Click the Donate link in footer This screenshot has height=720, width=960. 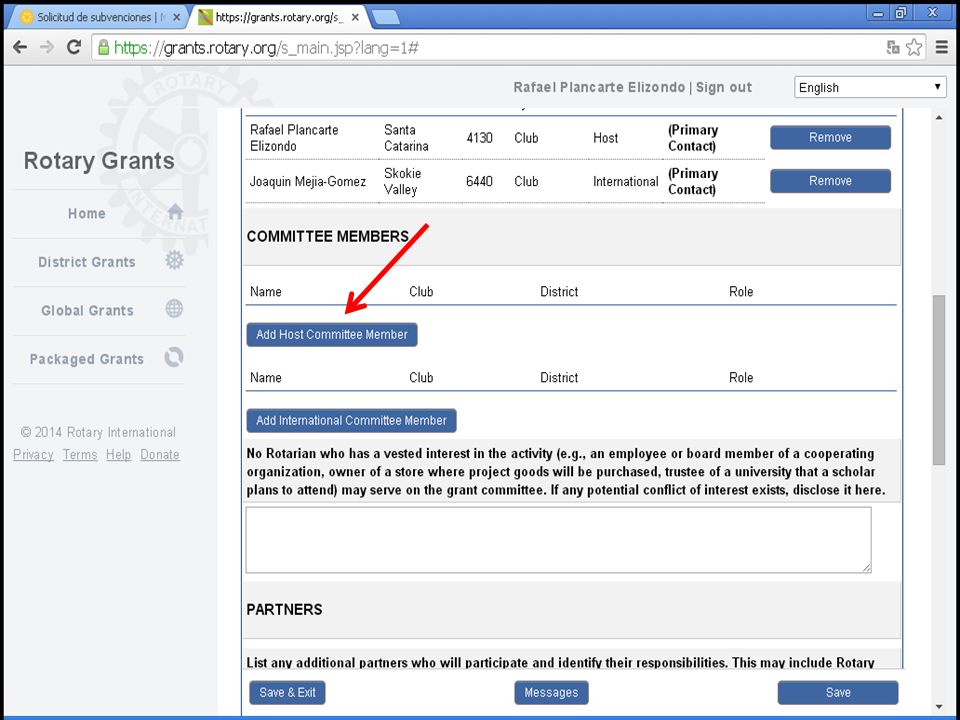click(x=160, y=455)
